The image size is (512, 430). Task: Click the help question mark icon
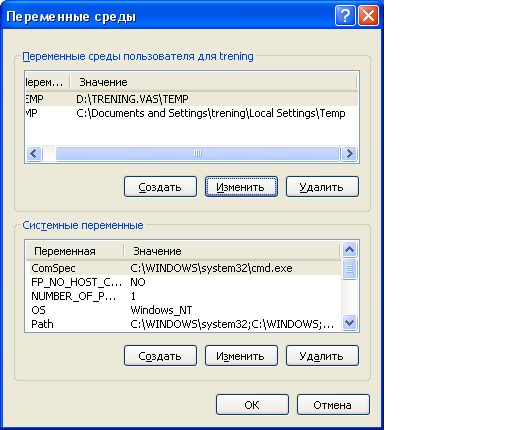345,15
